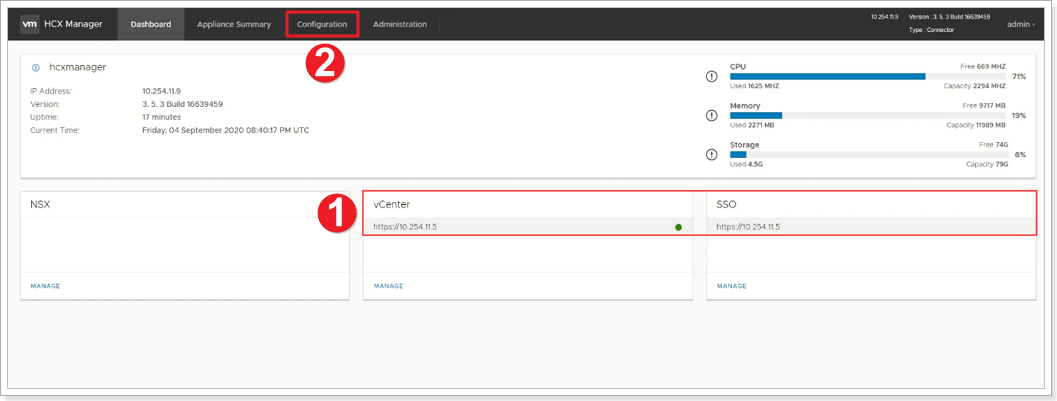The height and width of the screenshot is (401, 1057).
Task: Open the Administration tab
Action: [x=400, y=24]
